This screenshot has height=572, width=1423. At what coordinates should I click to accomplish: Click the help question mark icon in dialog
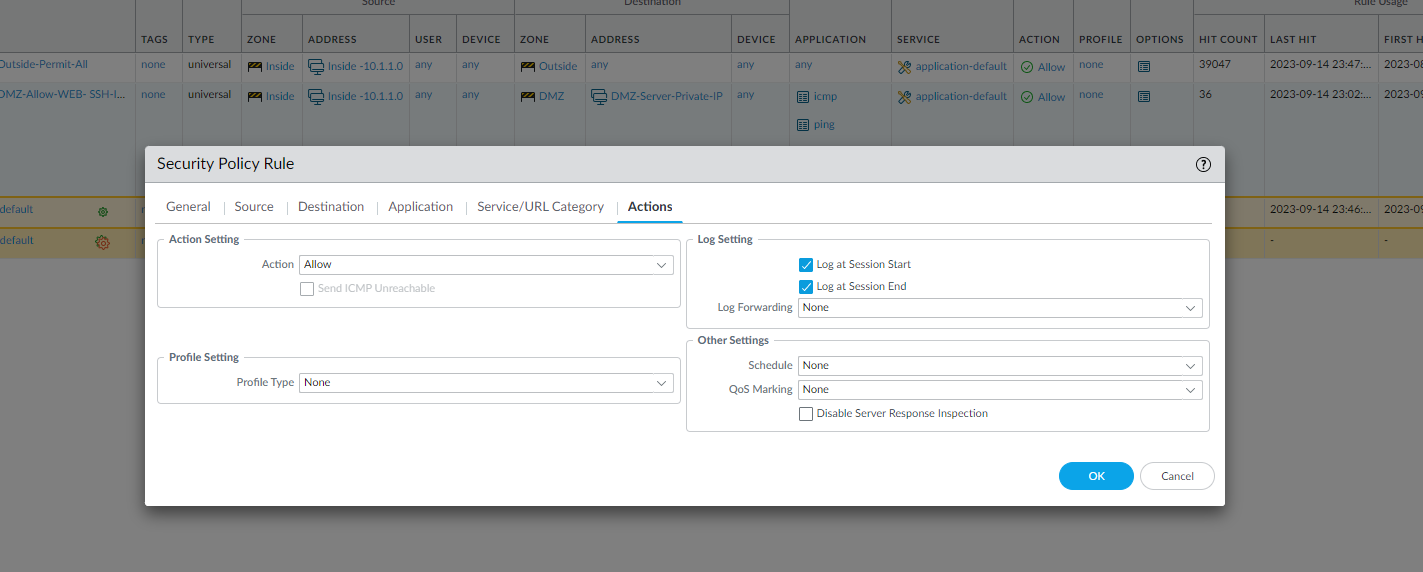(x=1203, y=165)
